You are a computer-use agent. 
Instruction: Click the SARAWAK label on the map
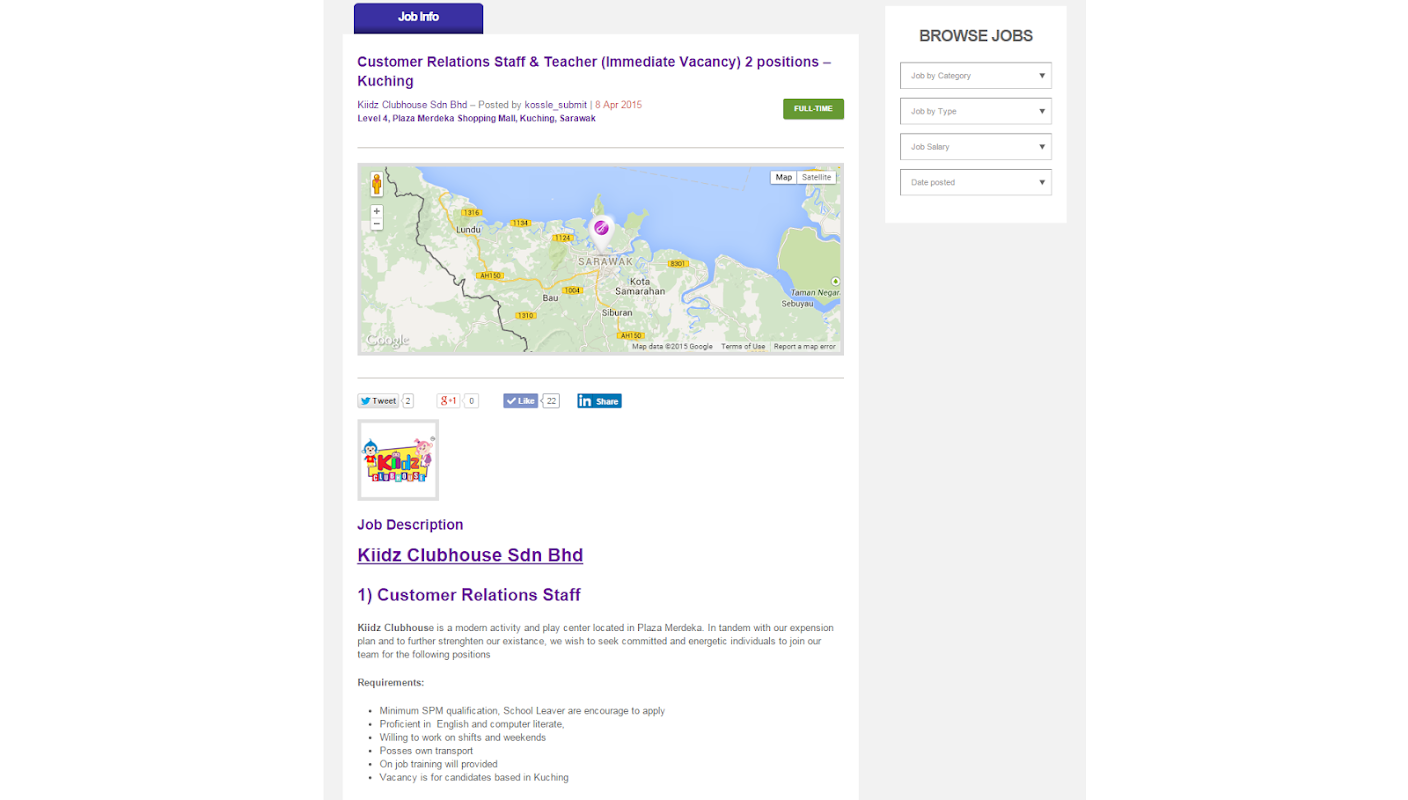coord(606,261)
